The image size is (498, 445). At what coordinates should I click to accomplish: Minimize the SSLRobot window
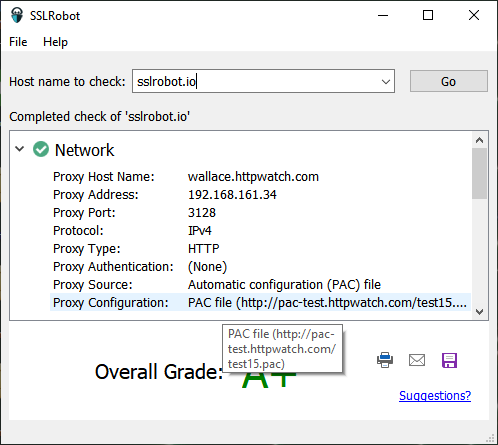383,15
